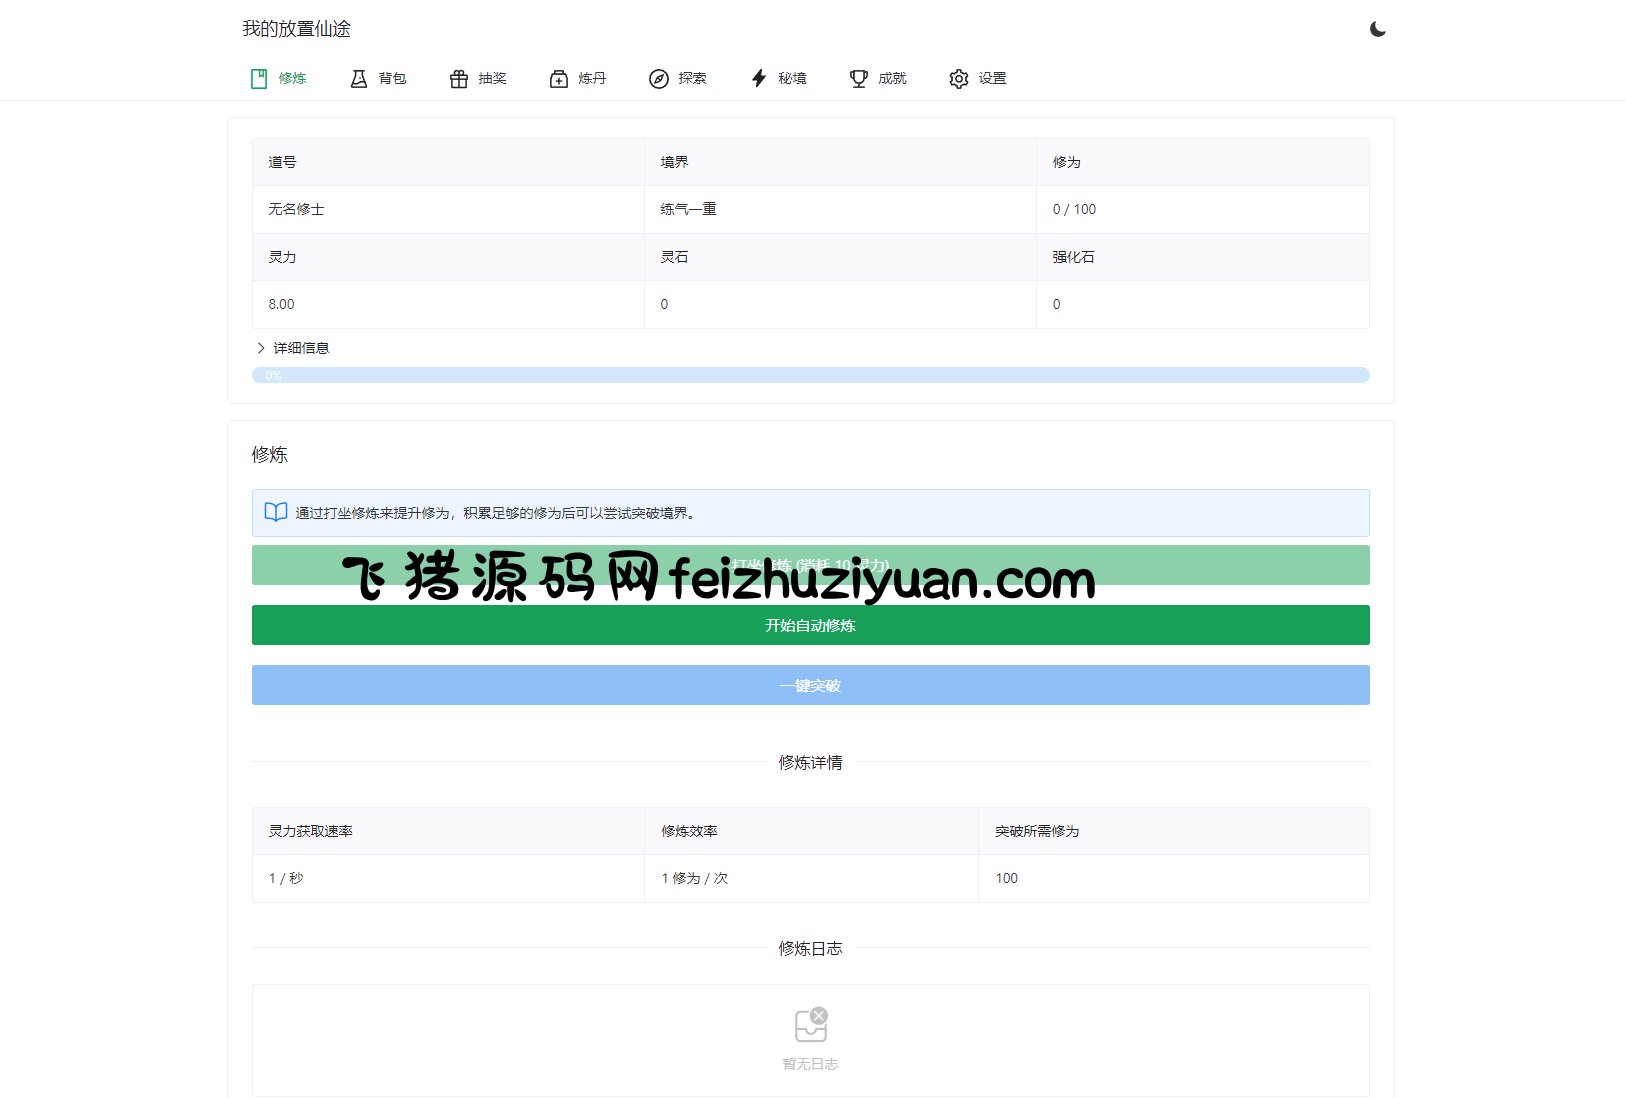Click the 灵力 header cell
Viewport: 1626px width, 1098px height.
click(448, 257)
